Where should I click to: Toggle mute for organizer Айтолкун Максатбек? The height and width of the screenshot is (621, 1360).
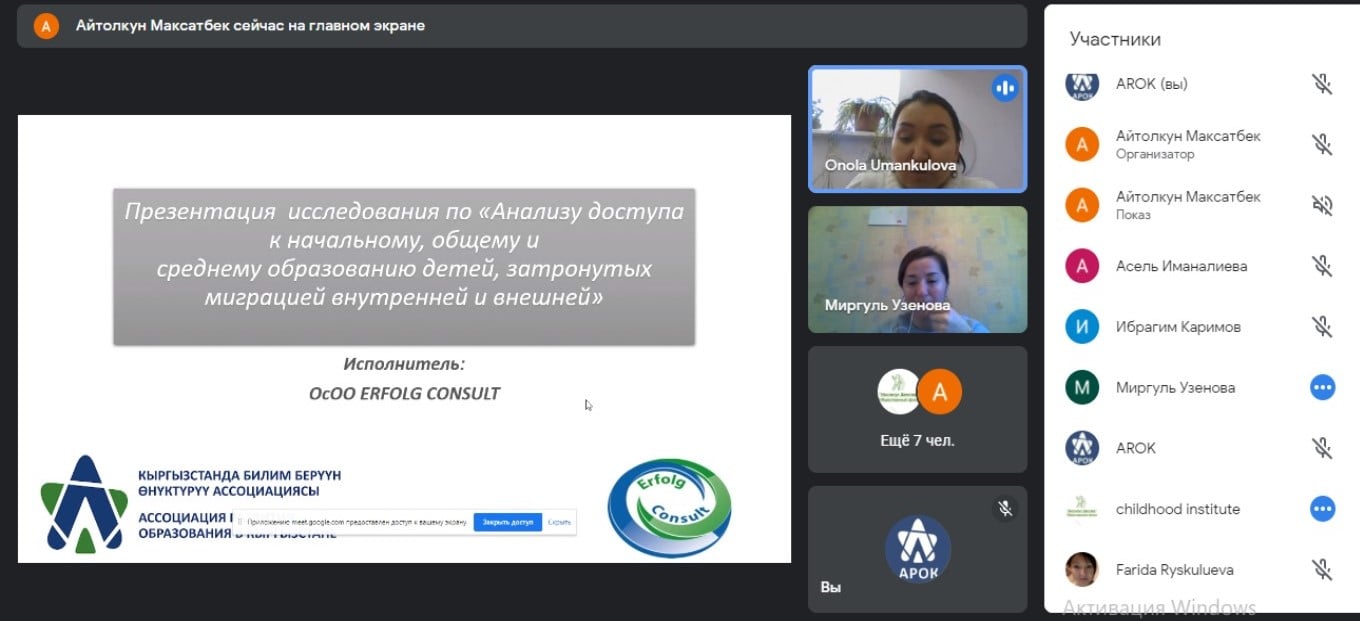[1322, 144]
